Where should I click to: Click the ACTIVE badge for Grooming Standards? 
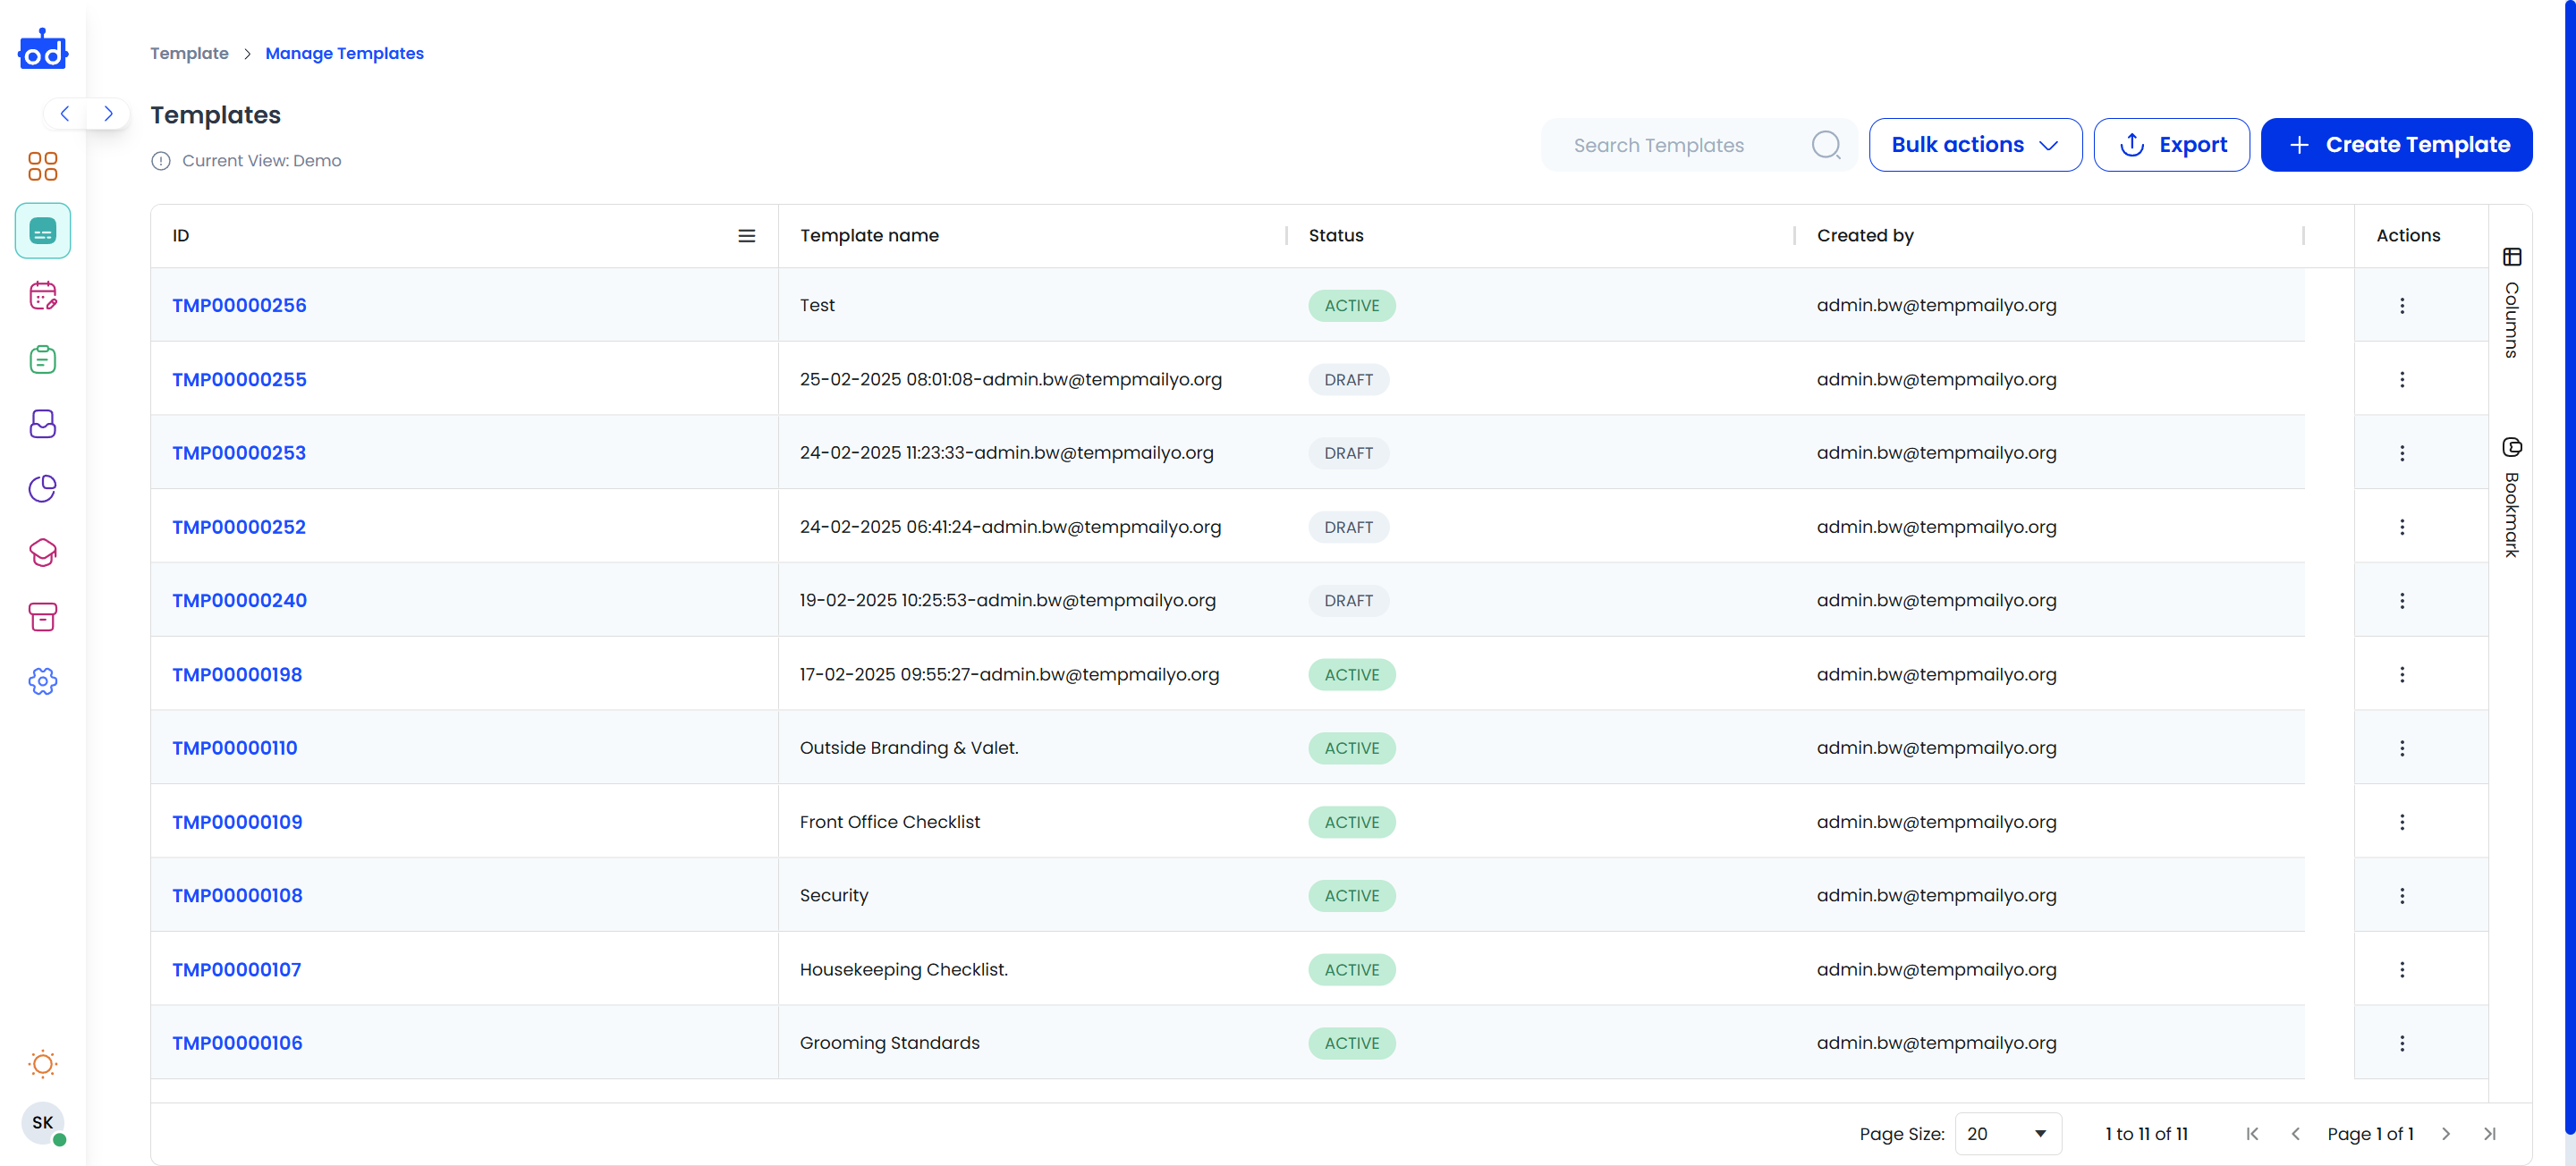click(1352, 1043)
